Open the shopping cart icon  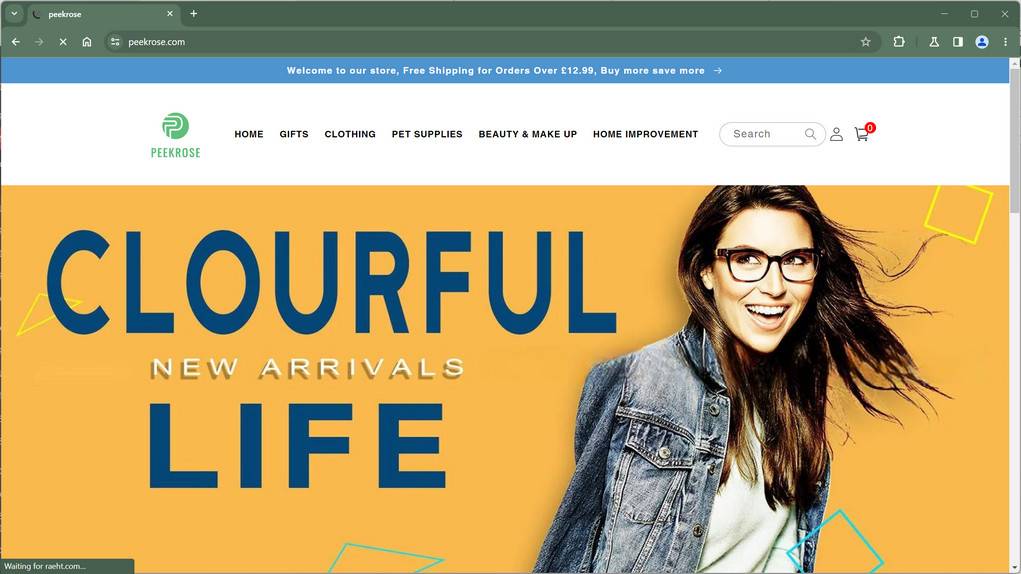[862, 133]
